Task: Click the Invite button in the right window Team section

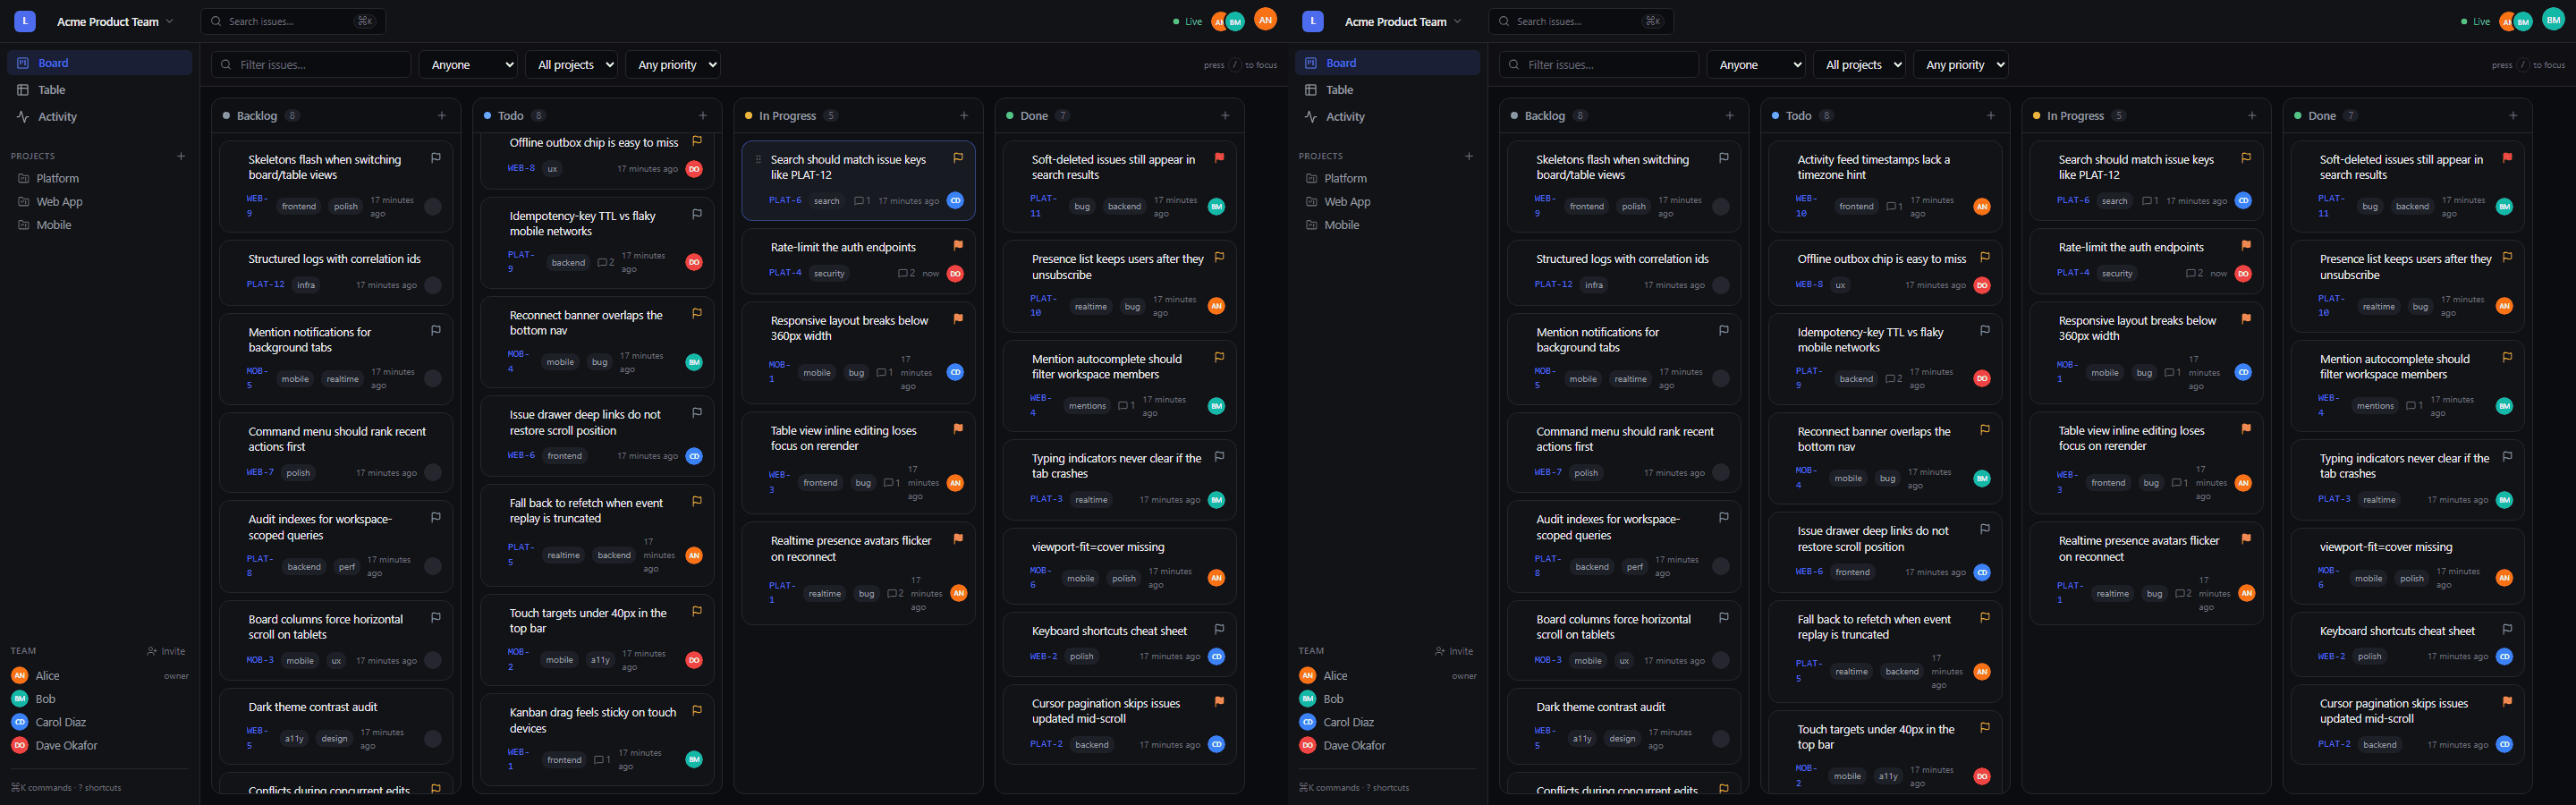Action: click(1454, 651)
